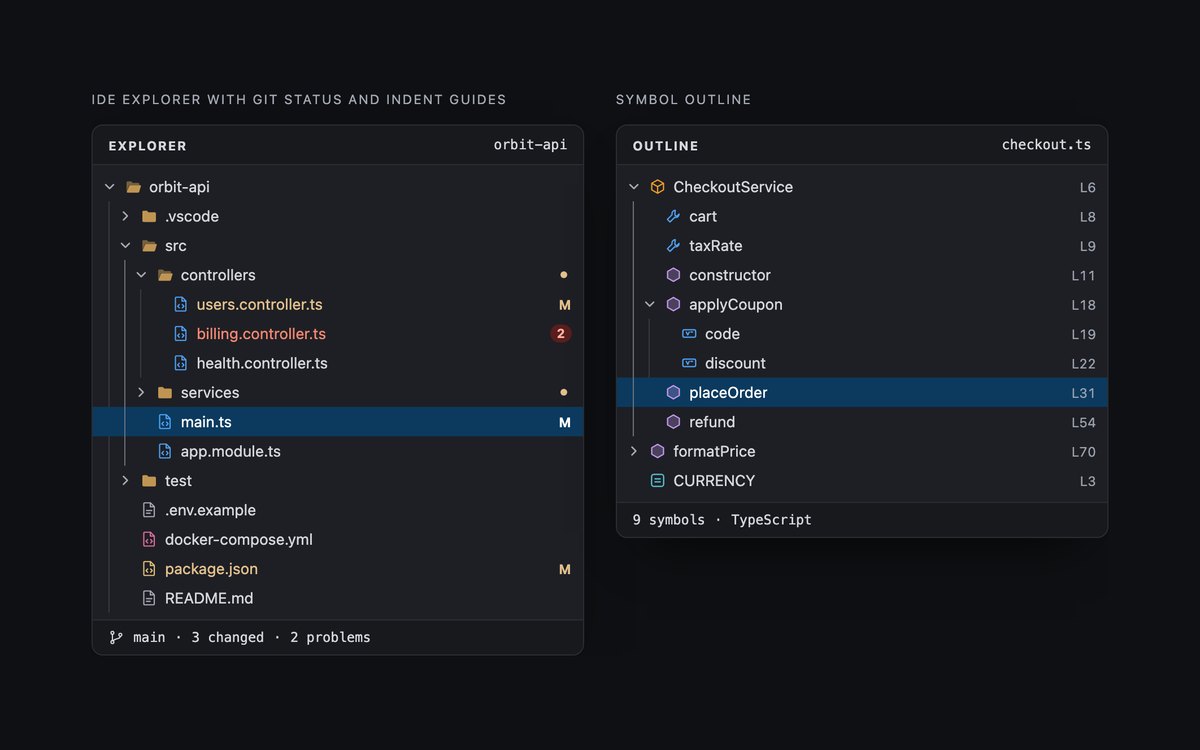The image size is (1200, 750).
Task: Click checkout.ts label in outline header
Action: click(1046, 145)
